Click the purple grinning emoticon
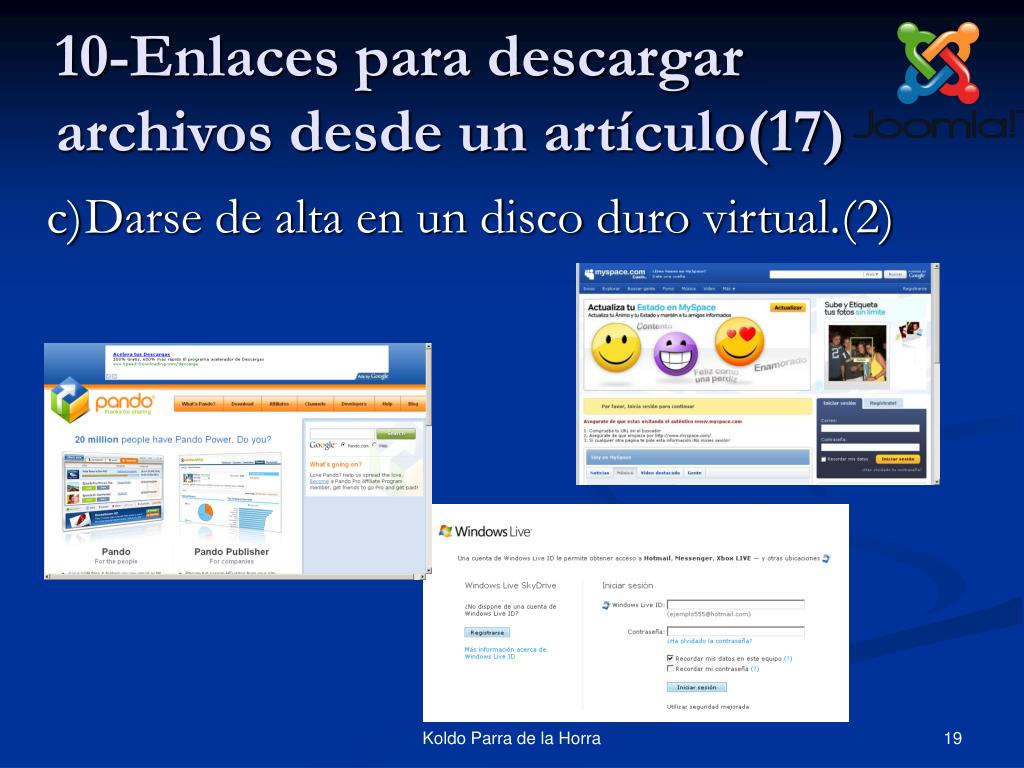Image resolution: width=1024 pixels, height=768 pixels. 676,353
